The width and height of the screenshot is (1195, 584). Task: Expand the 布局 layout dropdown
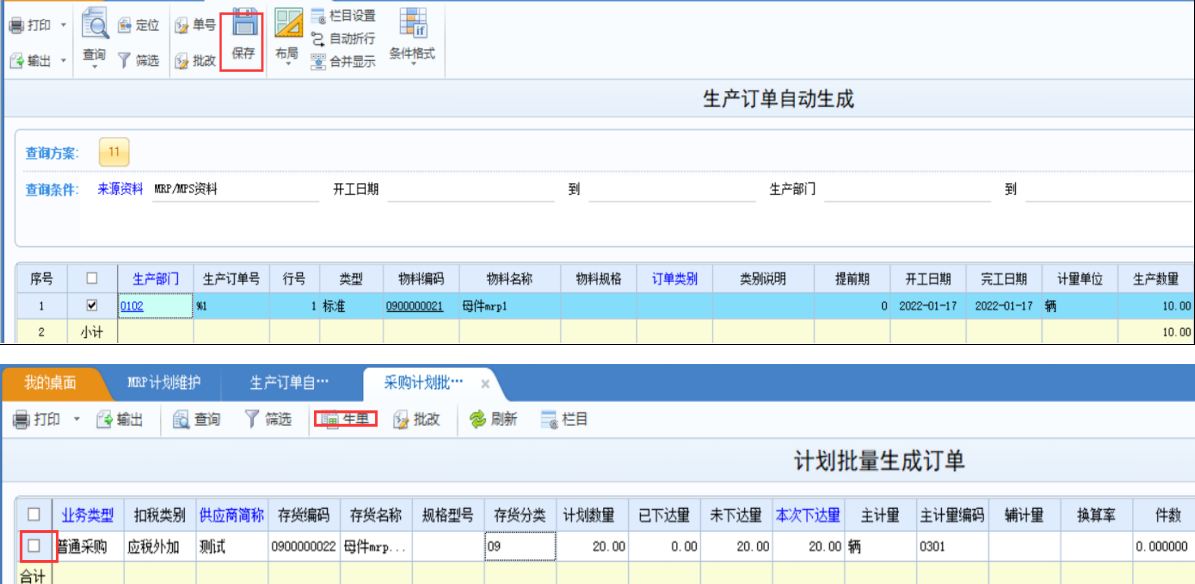(287, 64)
